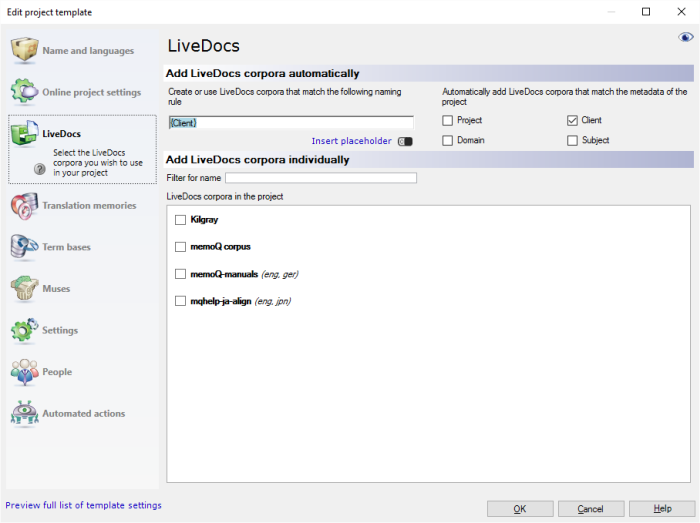The width and height of the screenshot is (700, 523).
Task: Click the Term bases icon
Action: click(x=25, y=247)
